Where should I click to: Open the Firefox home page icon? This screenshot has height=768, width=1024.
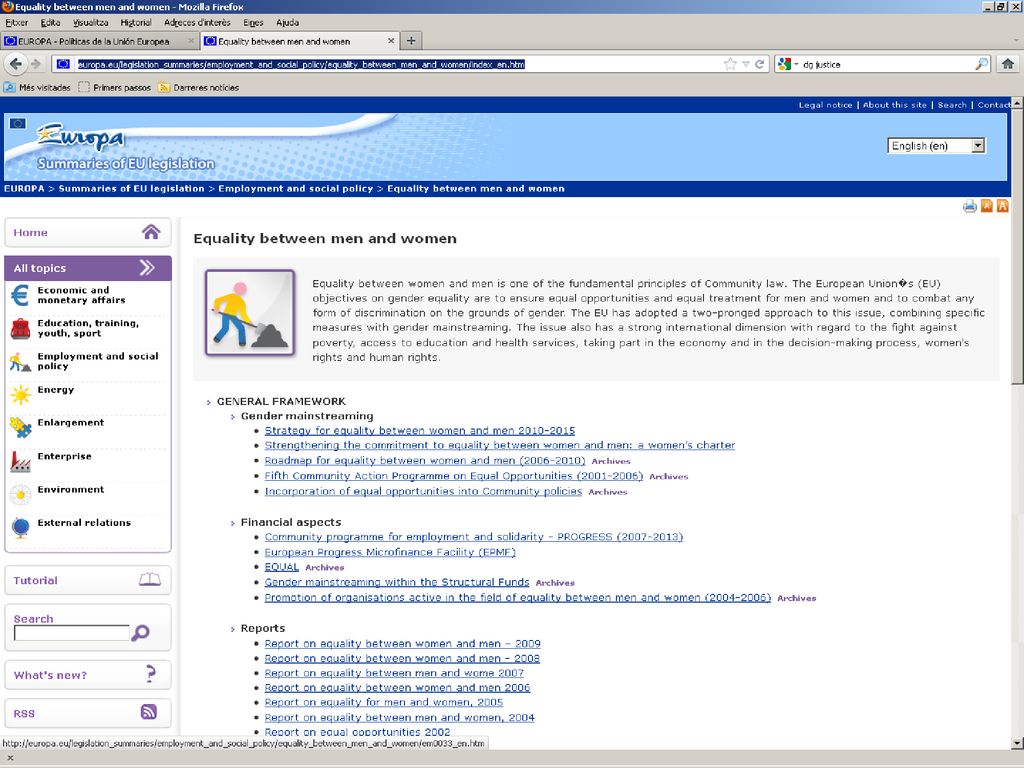click(1008, 64)
